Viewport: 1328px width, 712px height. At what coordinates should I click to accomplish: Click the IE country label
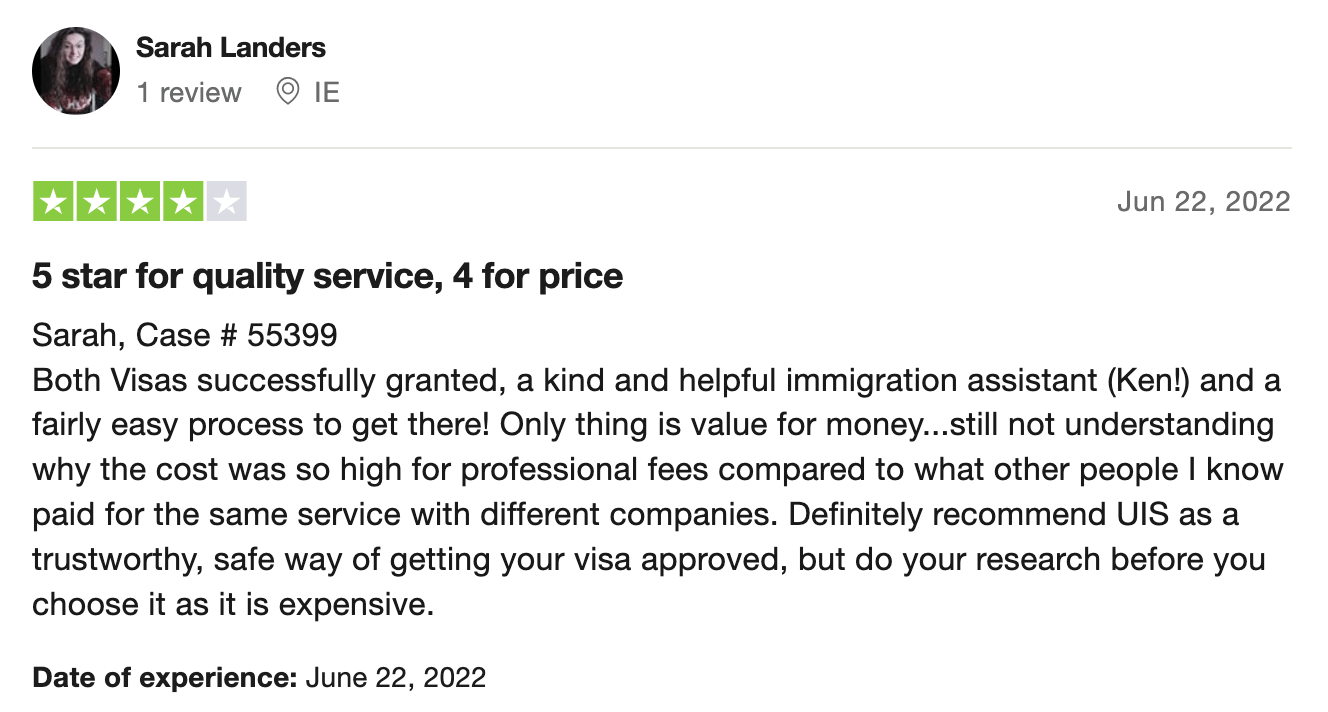(327, 93)
